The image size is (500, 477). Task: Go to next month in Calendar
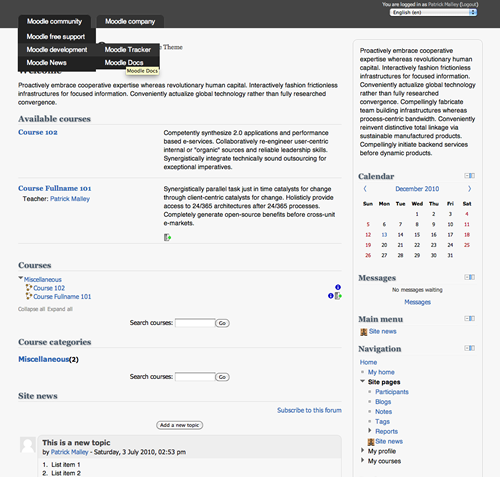(x=469, y=189)
